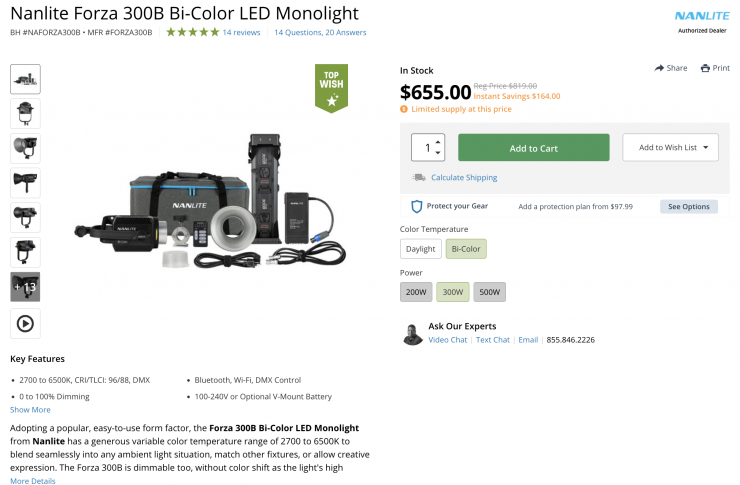This screenshot has height=485, width=740.
Task: Increase quantity with the up arrow
Action: (438, 142)
